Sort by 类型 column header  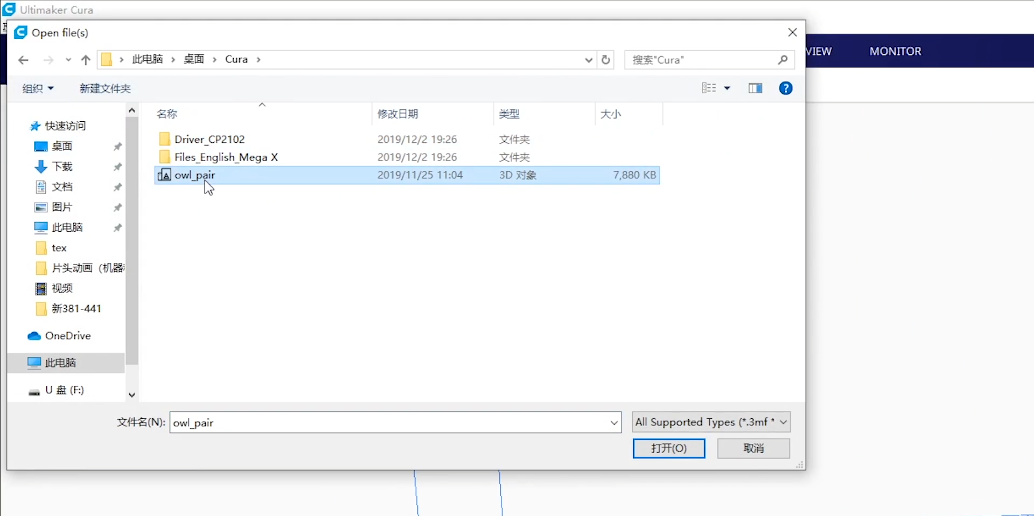(545, 114)
